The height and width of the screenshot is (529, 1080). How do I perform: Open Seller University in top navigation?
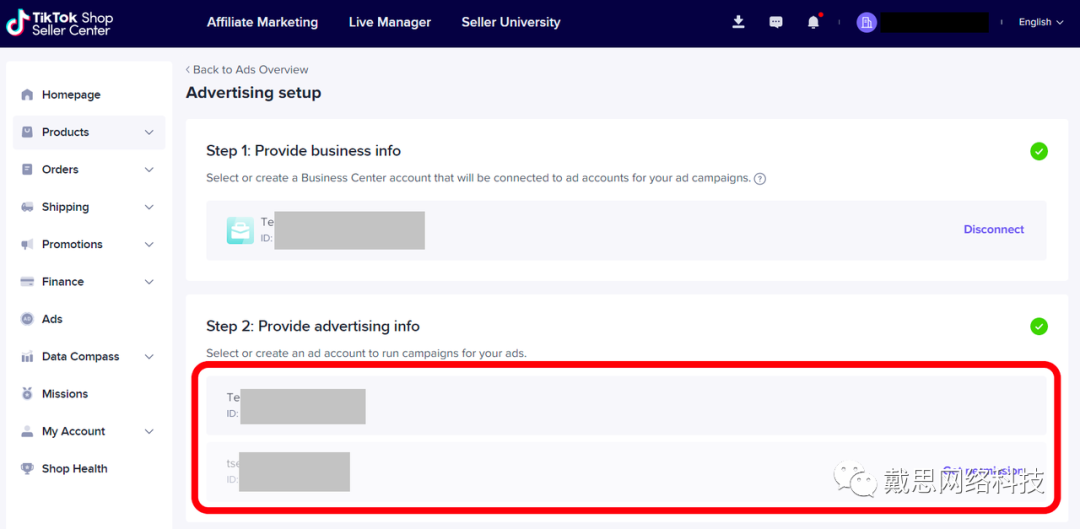tap(511, 22)
